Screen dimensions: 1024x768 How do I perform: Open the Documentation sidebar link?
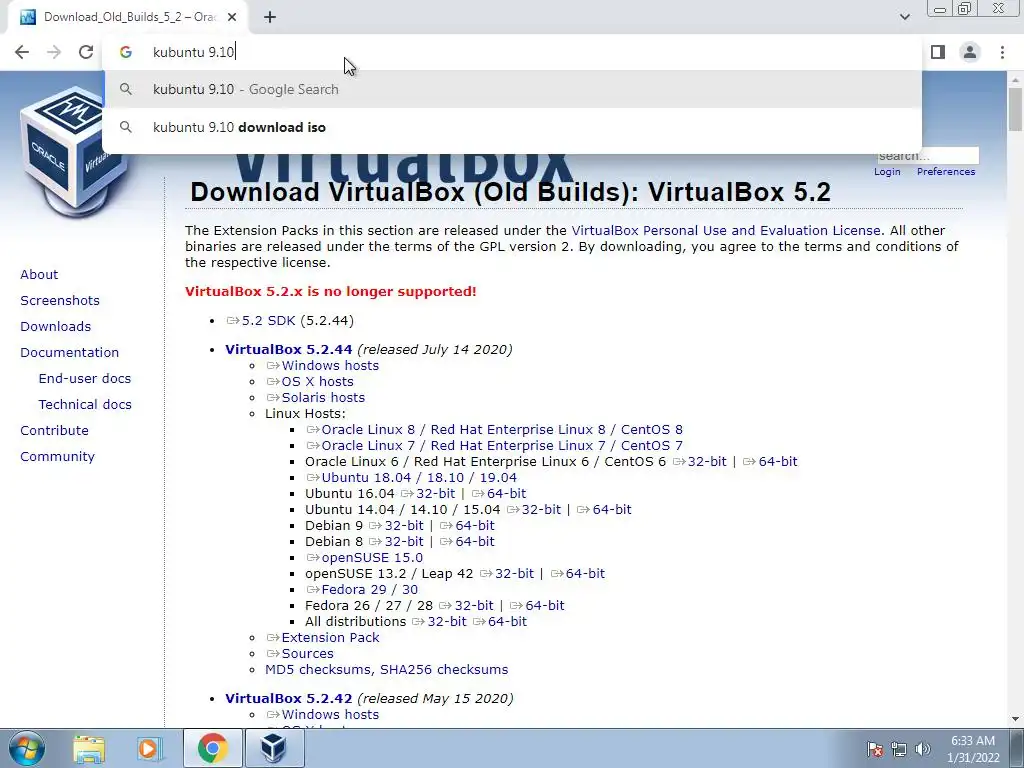click(x=69, y=353)
